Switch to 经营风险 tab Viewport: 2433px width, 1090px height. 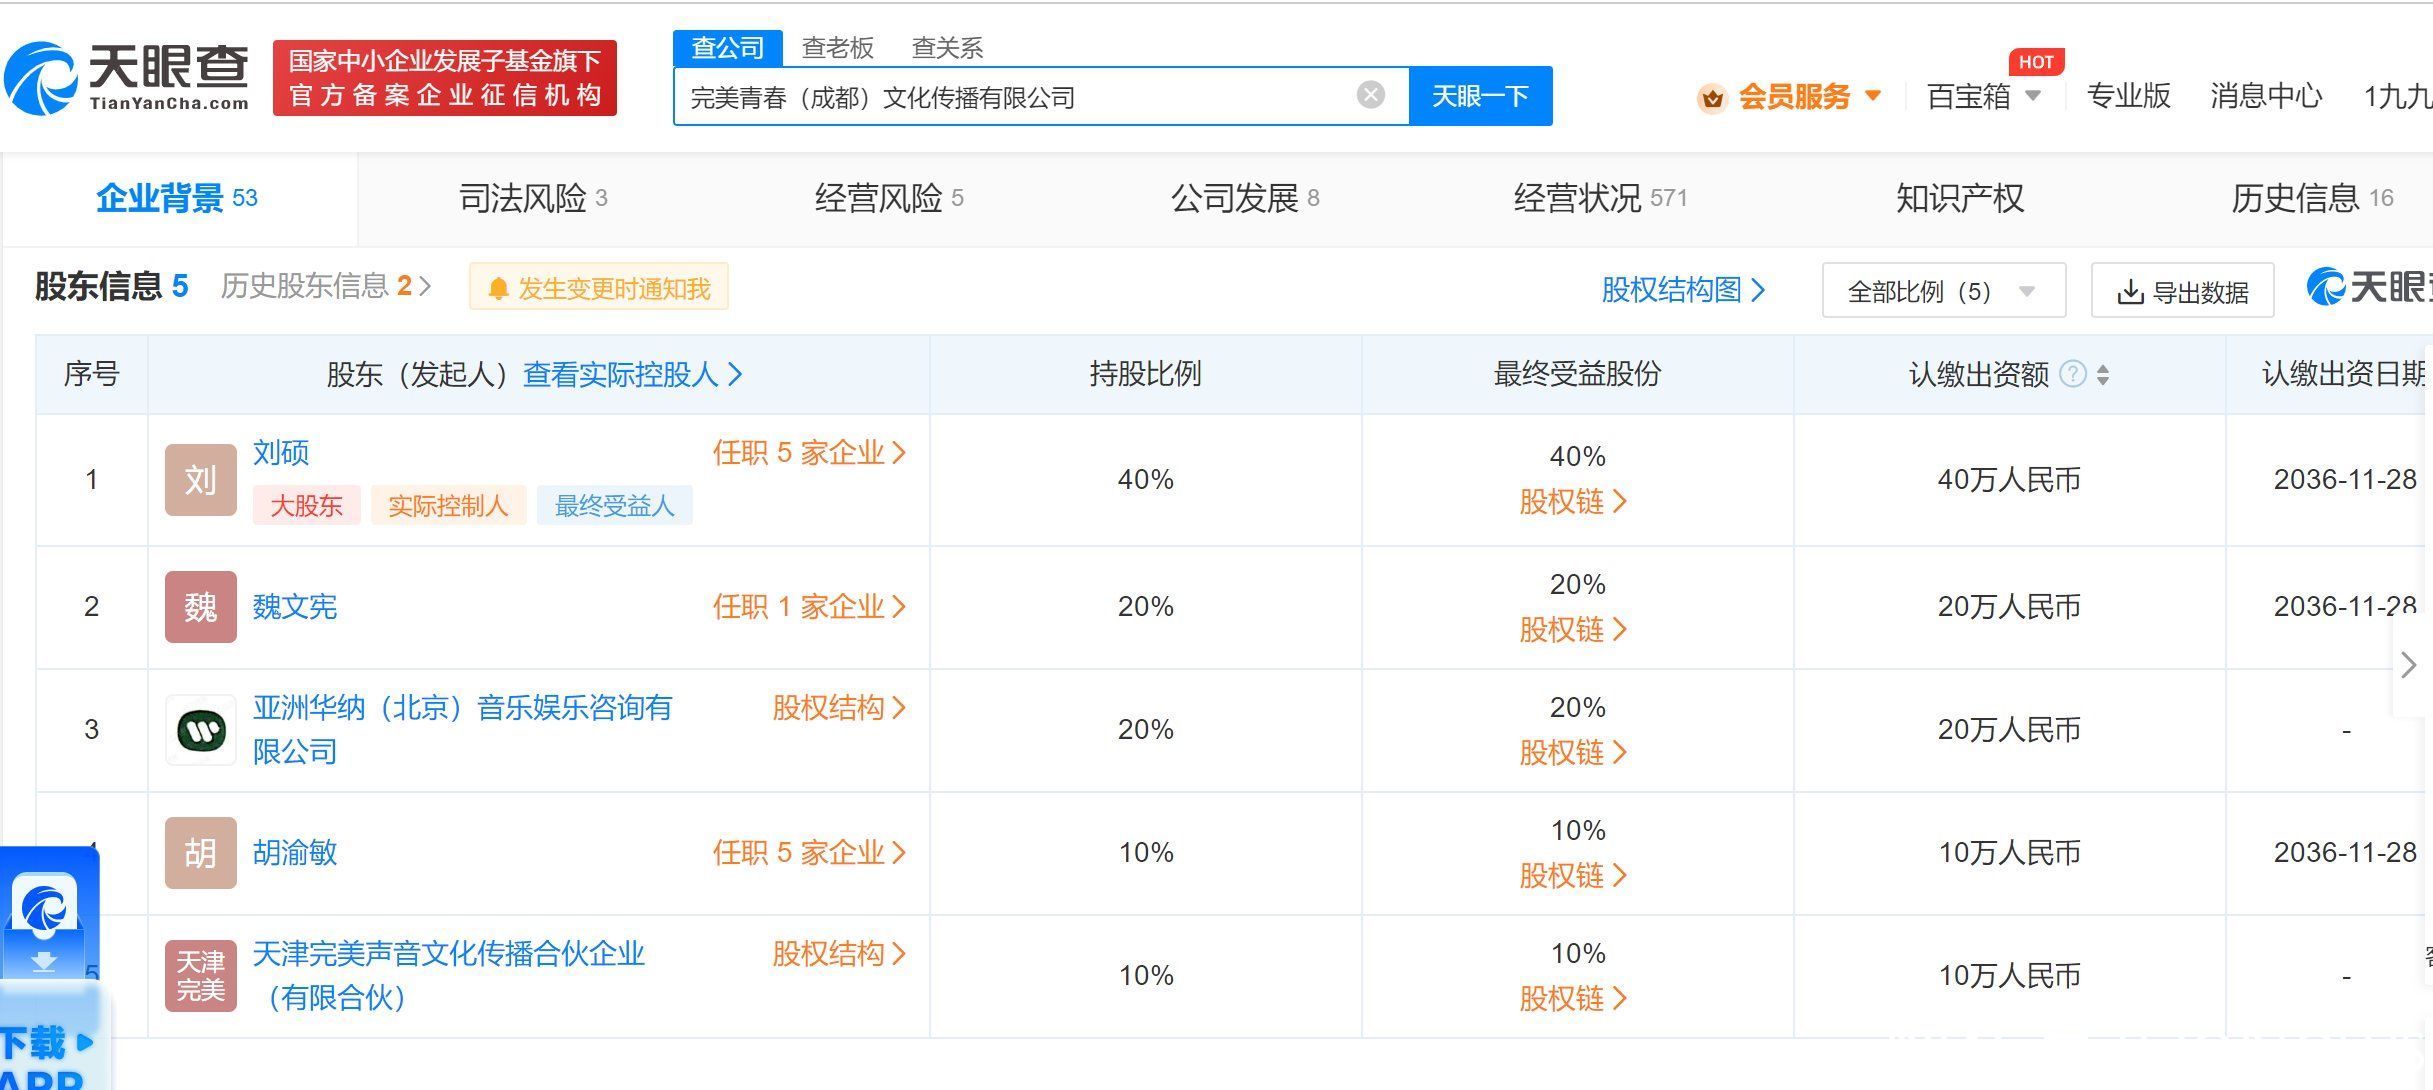click(x=889, y=198)
